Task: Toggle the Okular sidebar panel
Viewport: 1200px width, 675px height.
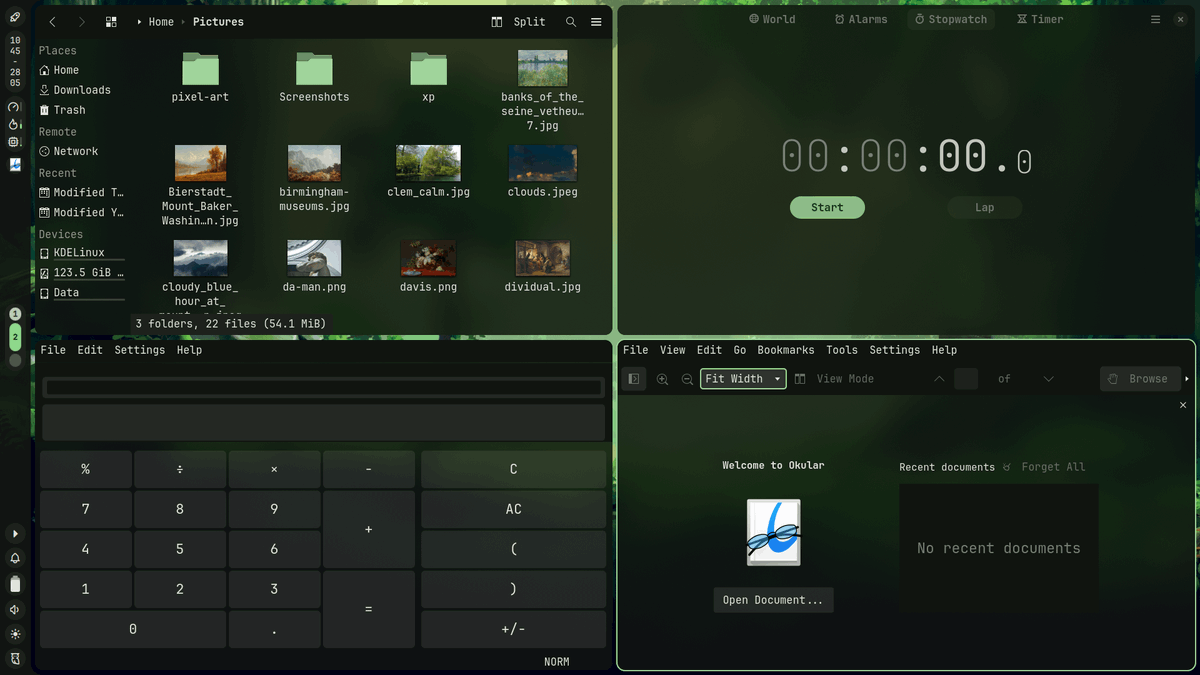Action: 634,379
